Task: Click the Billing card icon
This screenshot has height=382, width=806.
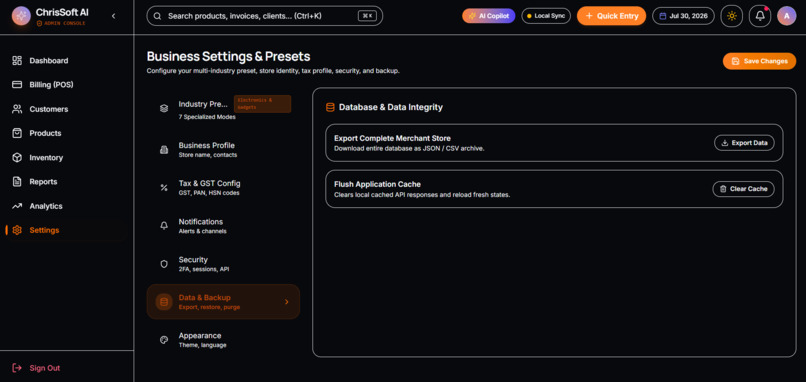Action: [17, 85]
